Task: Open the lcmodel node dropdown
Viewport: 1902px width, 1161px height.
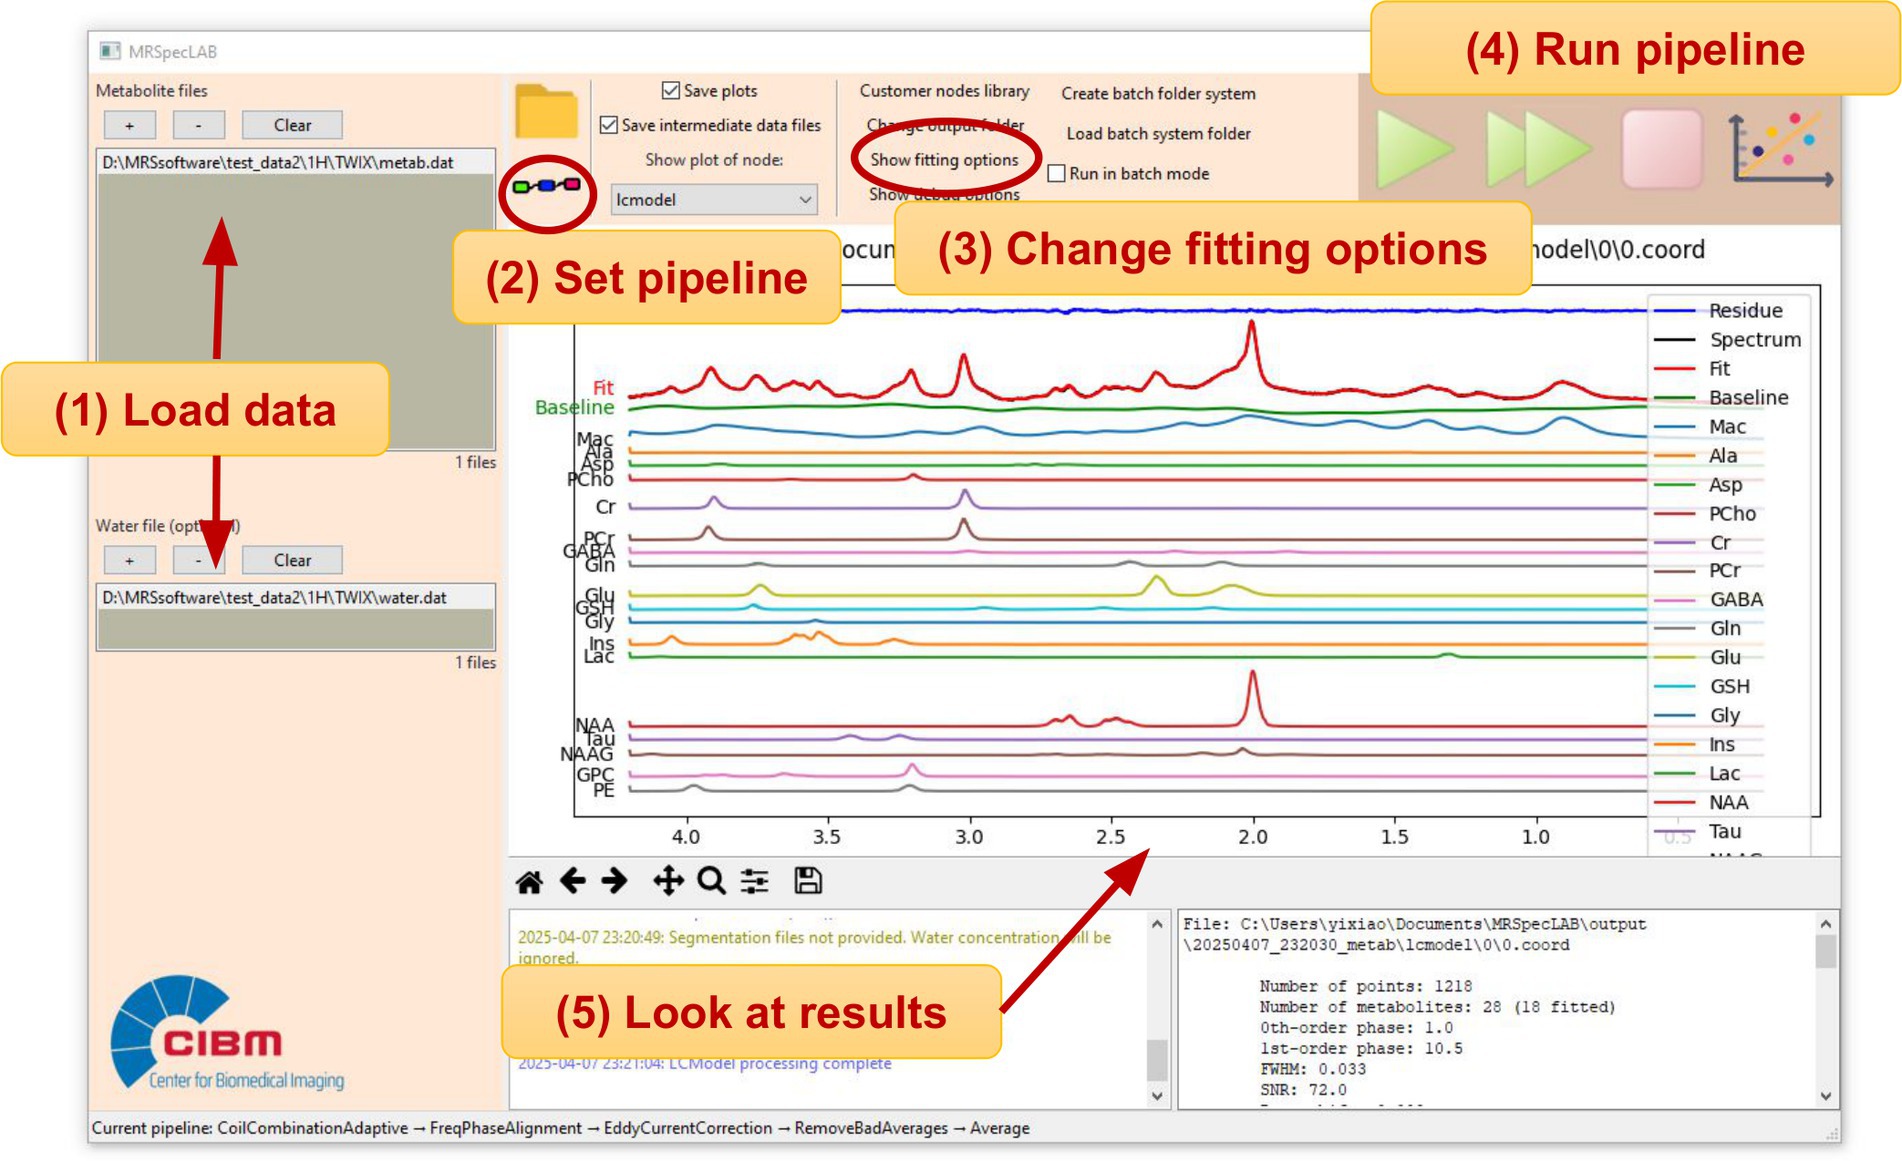Action: coord(713,200)
